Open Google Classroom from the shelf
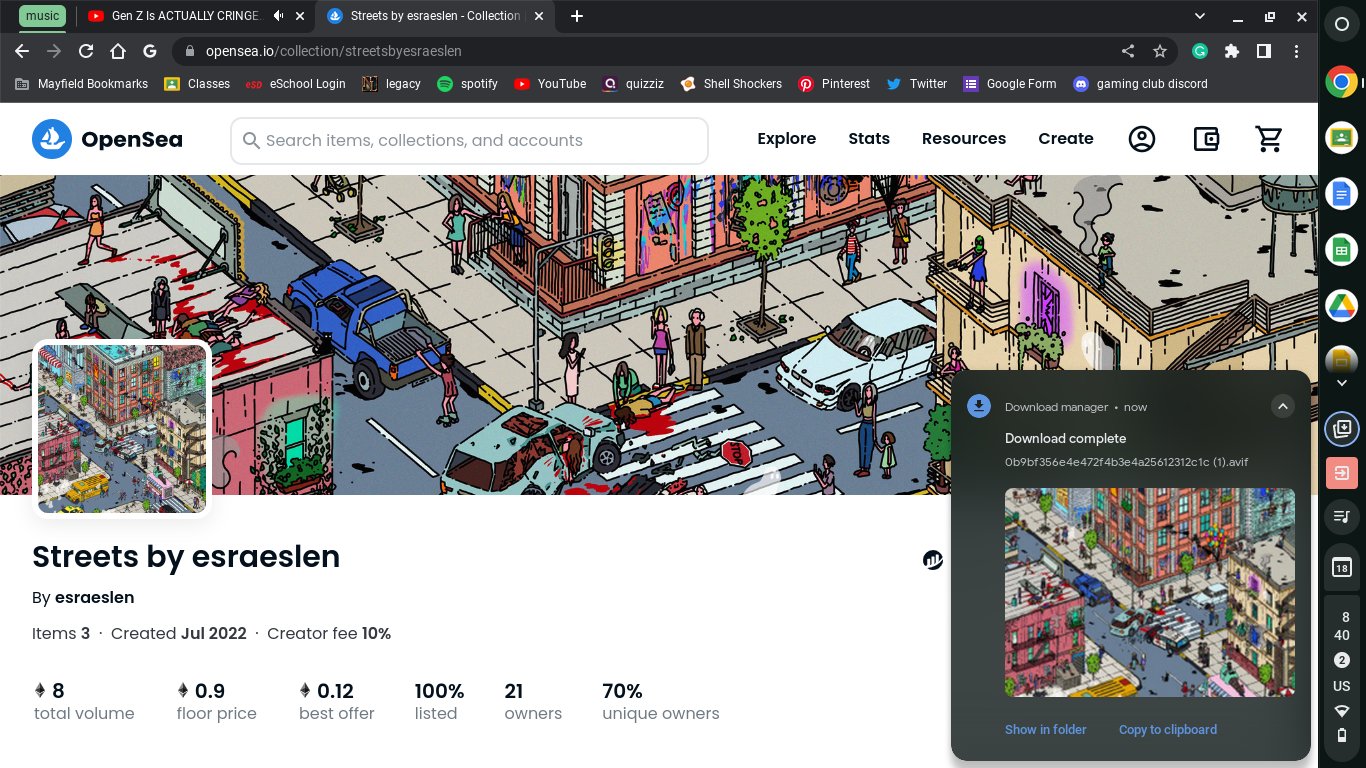 [x=1341, y=139]
